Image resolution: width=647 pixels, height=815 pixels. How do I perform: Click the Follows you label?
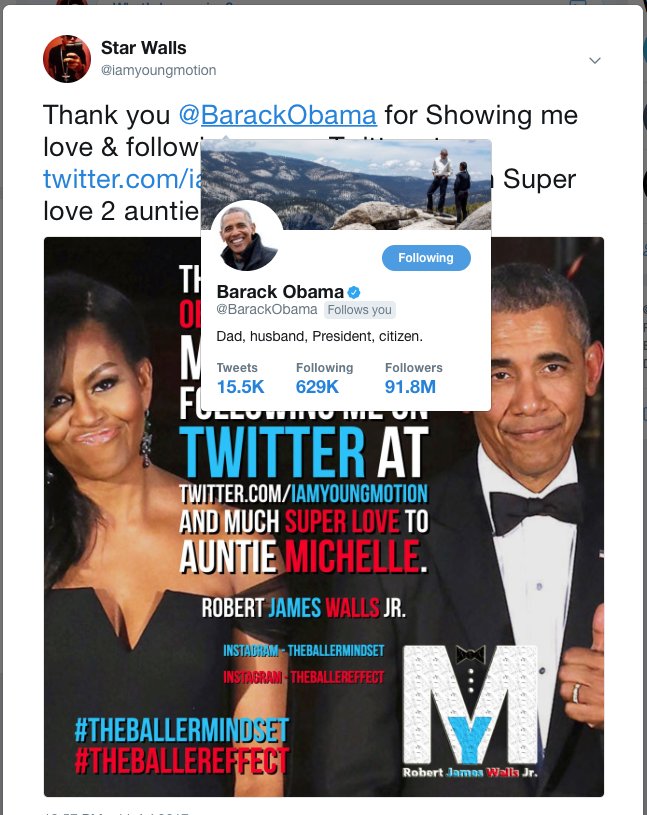[x=360, y=310]
